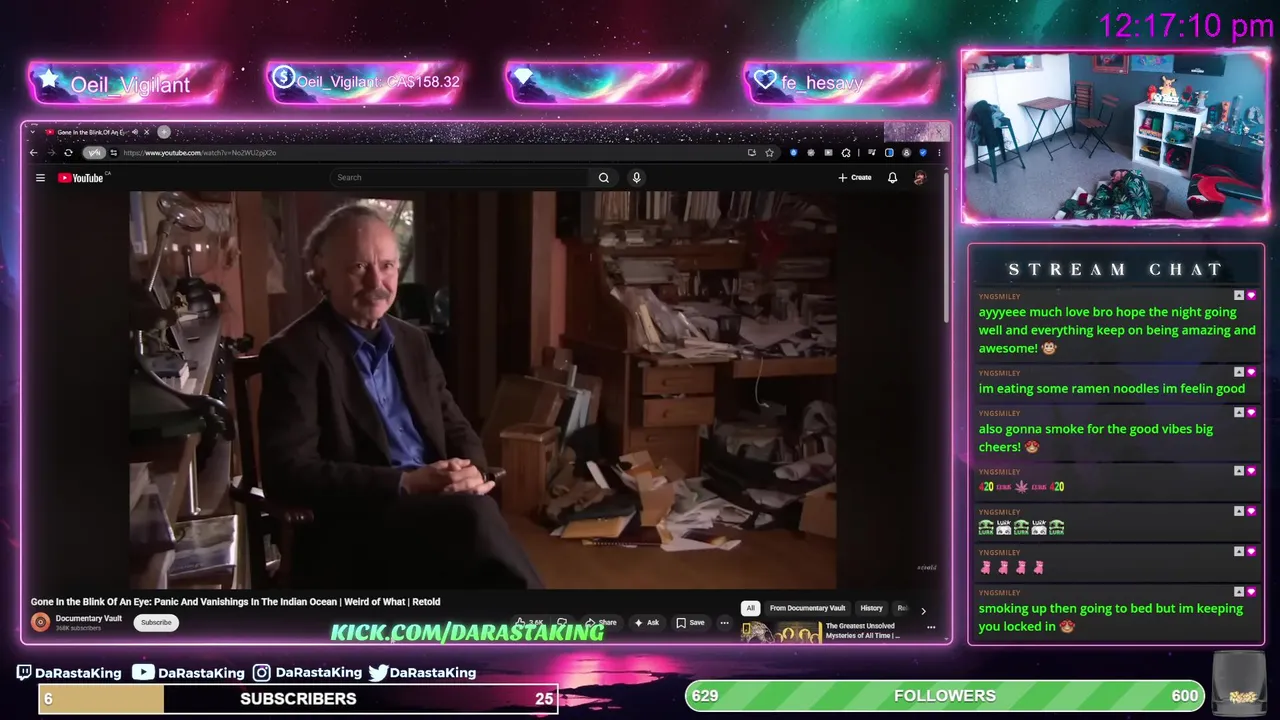Open options for 'Greatest Unsolved Mysteries' video
This screenshot has width=1280, height=720.
pyautogui.click(x=931, y=627)
